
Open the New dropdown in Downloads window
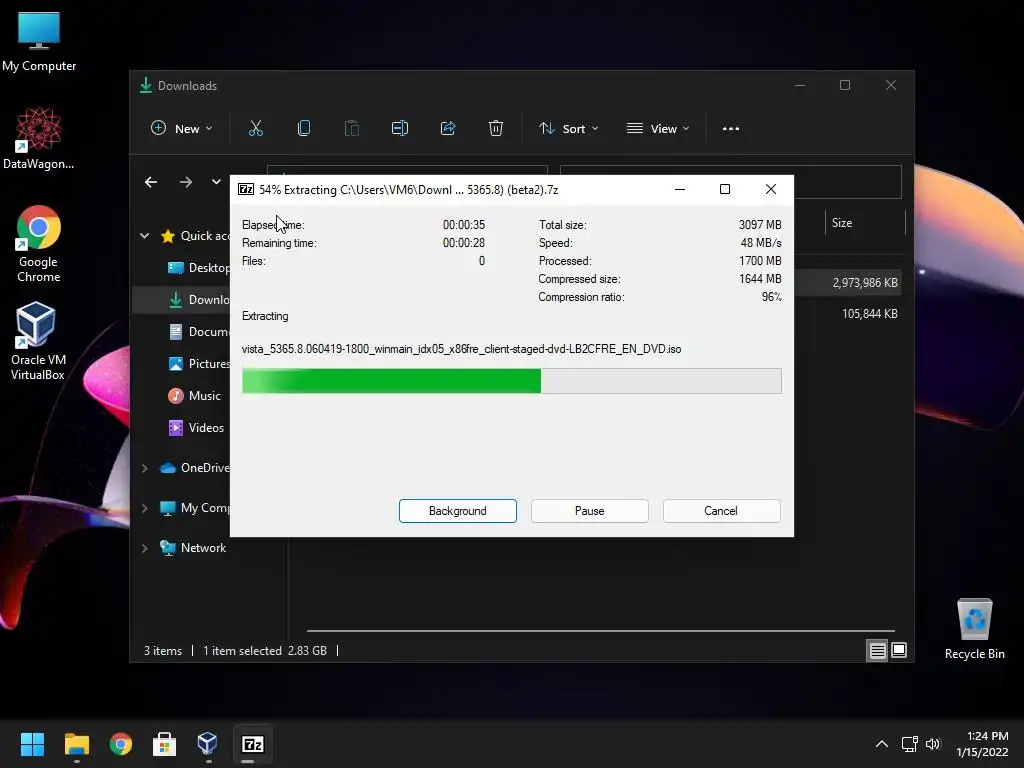[x=182, y=129]
